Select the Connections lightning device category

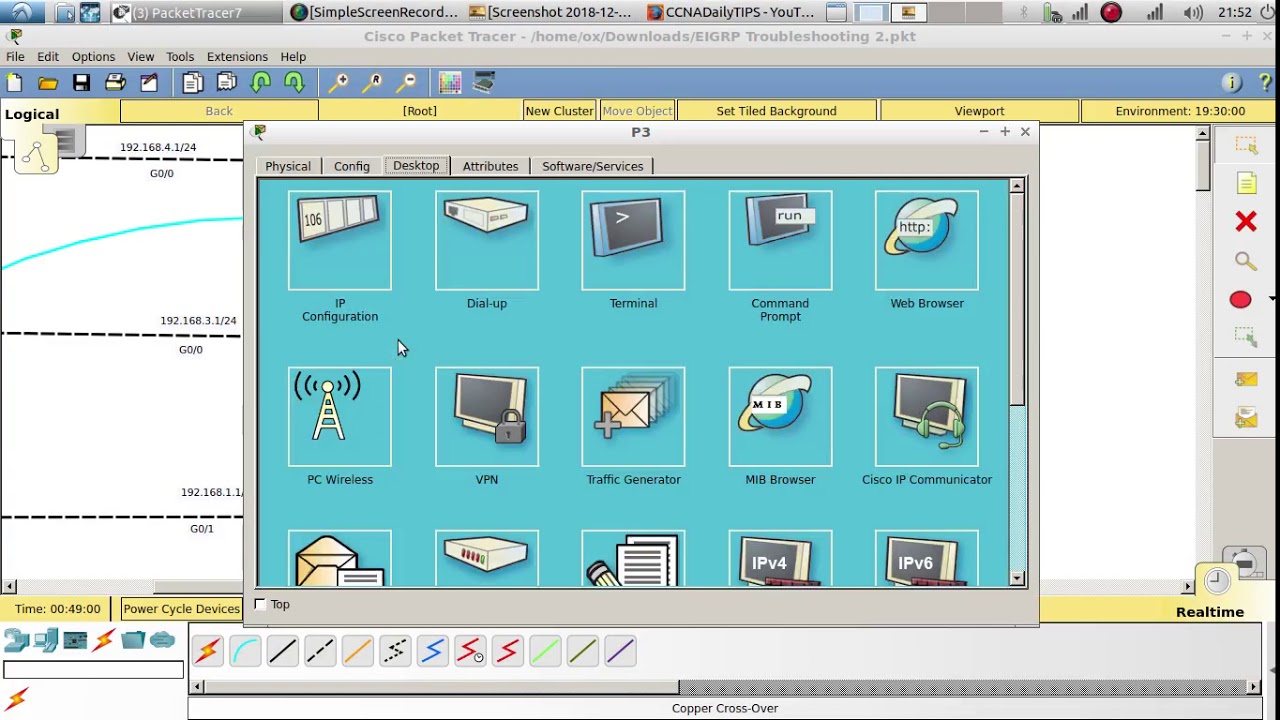point(104,640)
